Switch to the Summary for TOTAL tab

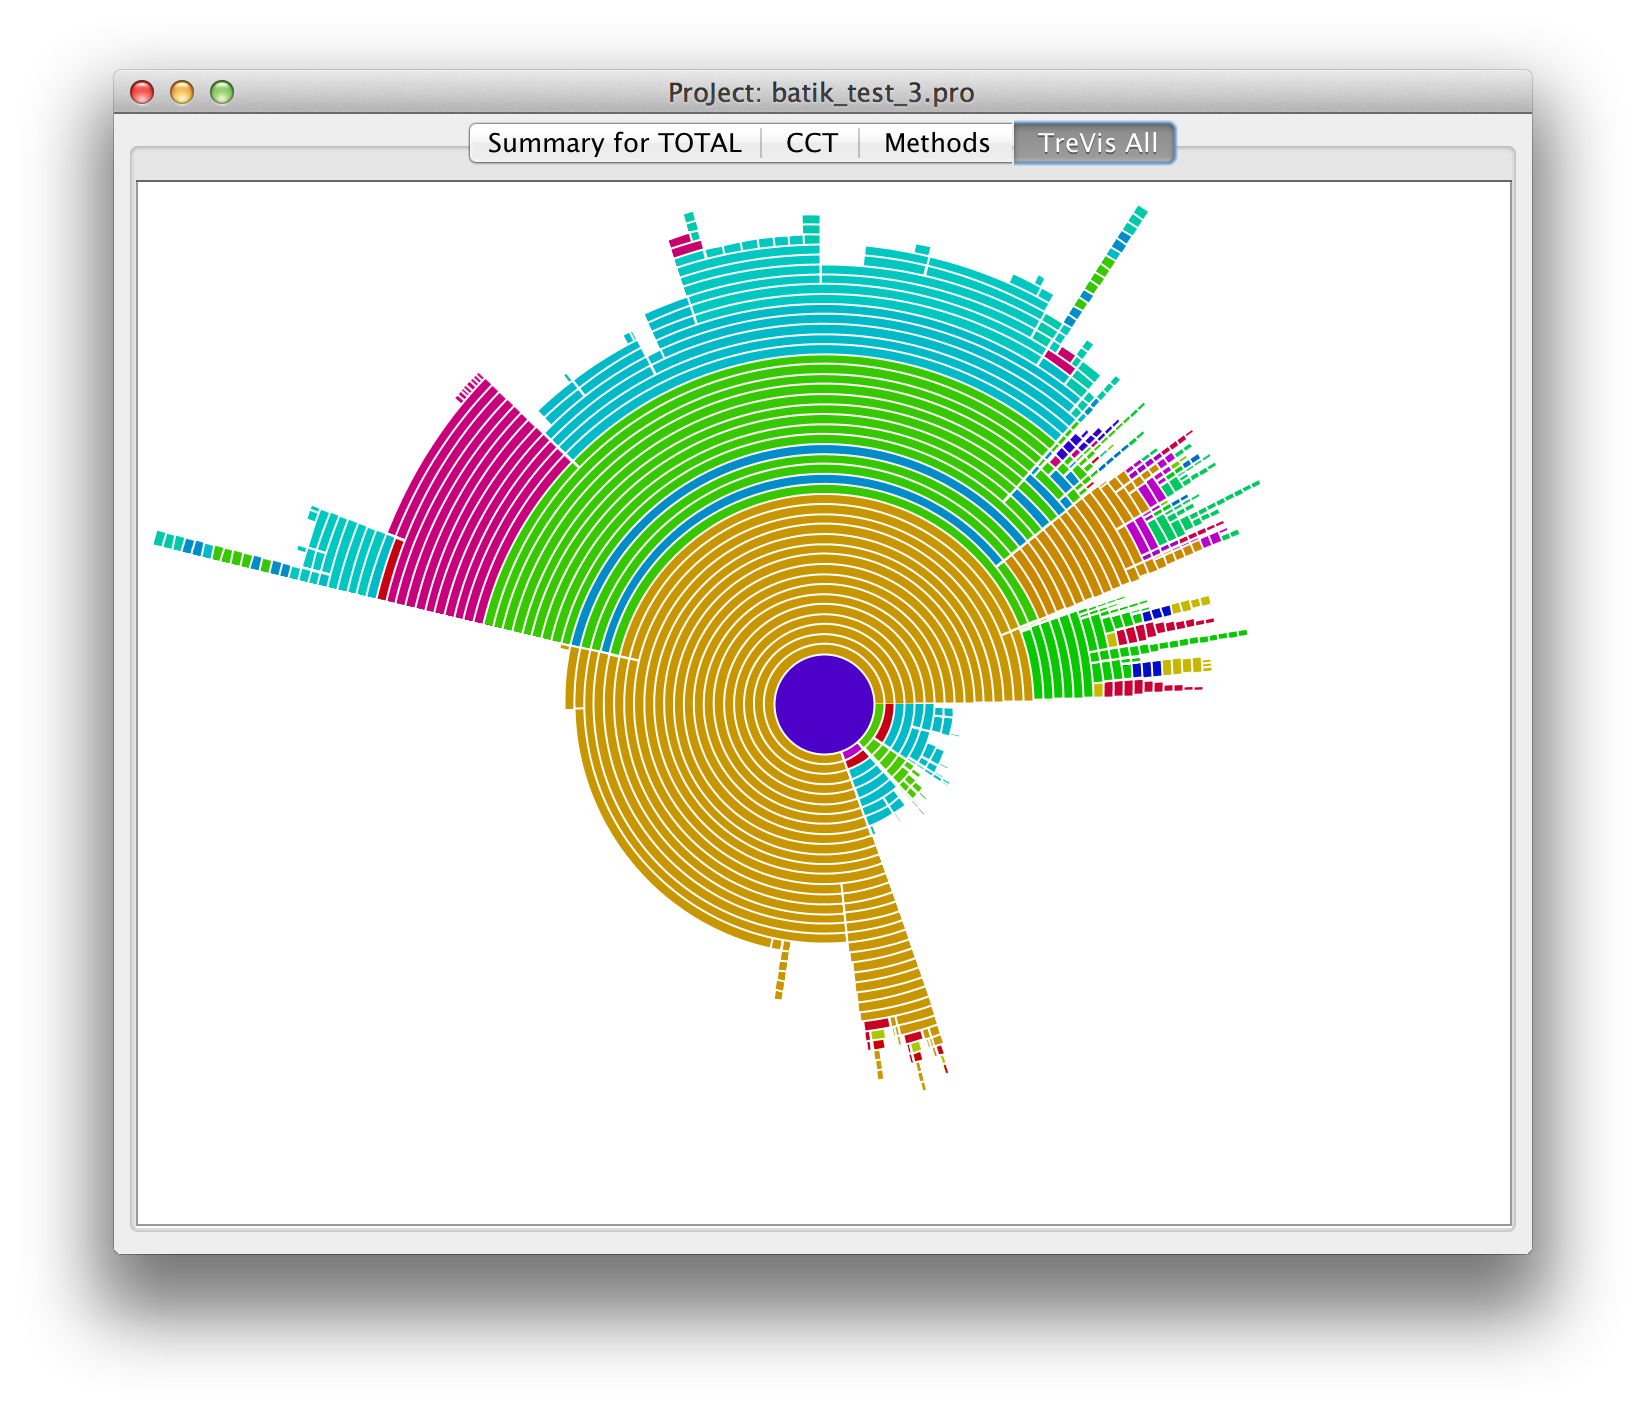point(615,143)
